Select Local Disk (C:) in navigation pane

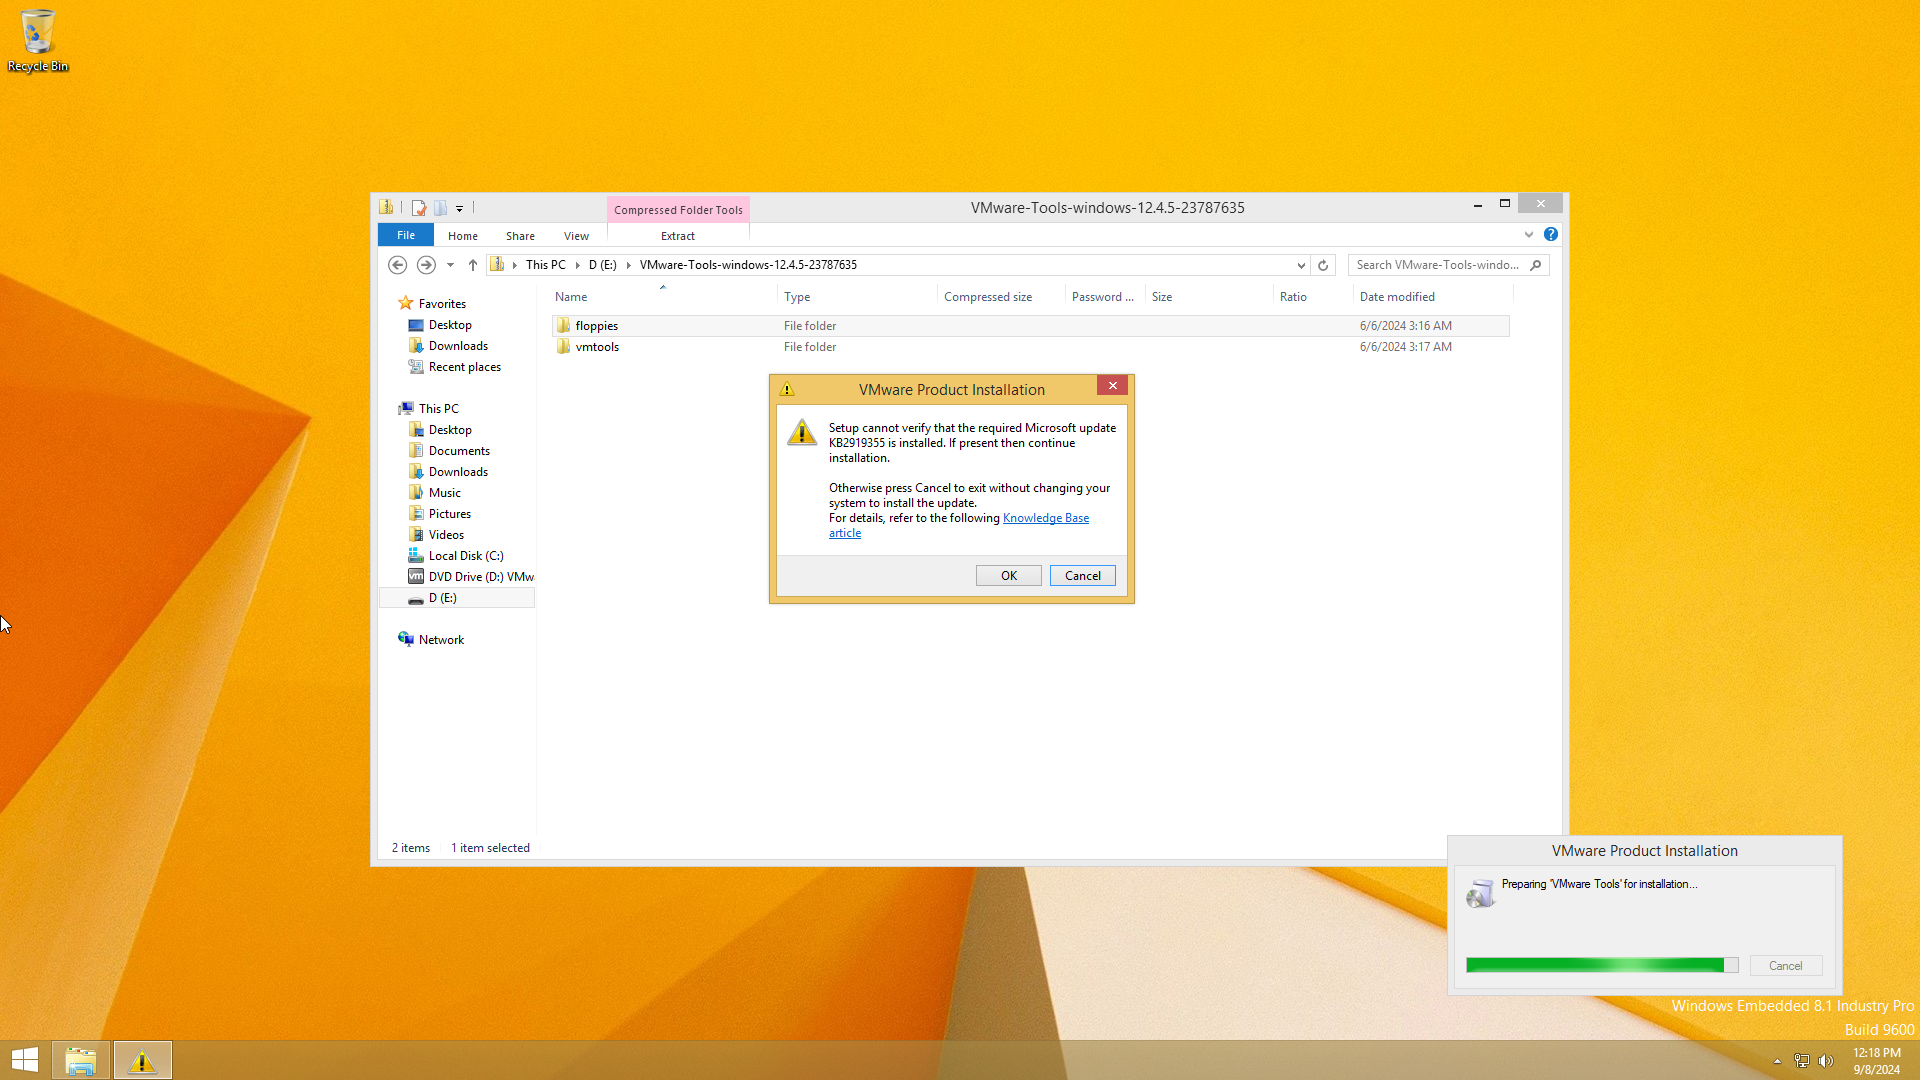coord(465,556)
